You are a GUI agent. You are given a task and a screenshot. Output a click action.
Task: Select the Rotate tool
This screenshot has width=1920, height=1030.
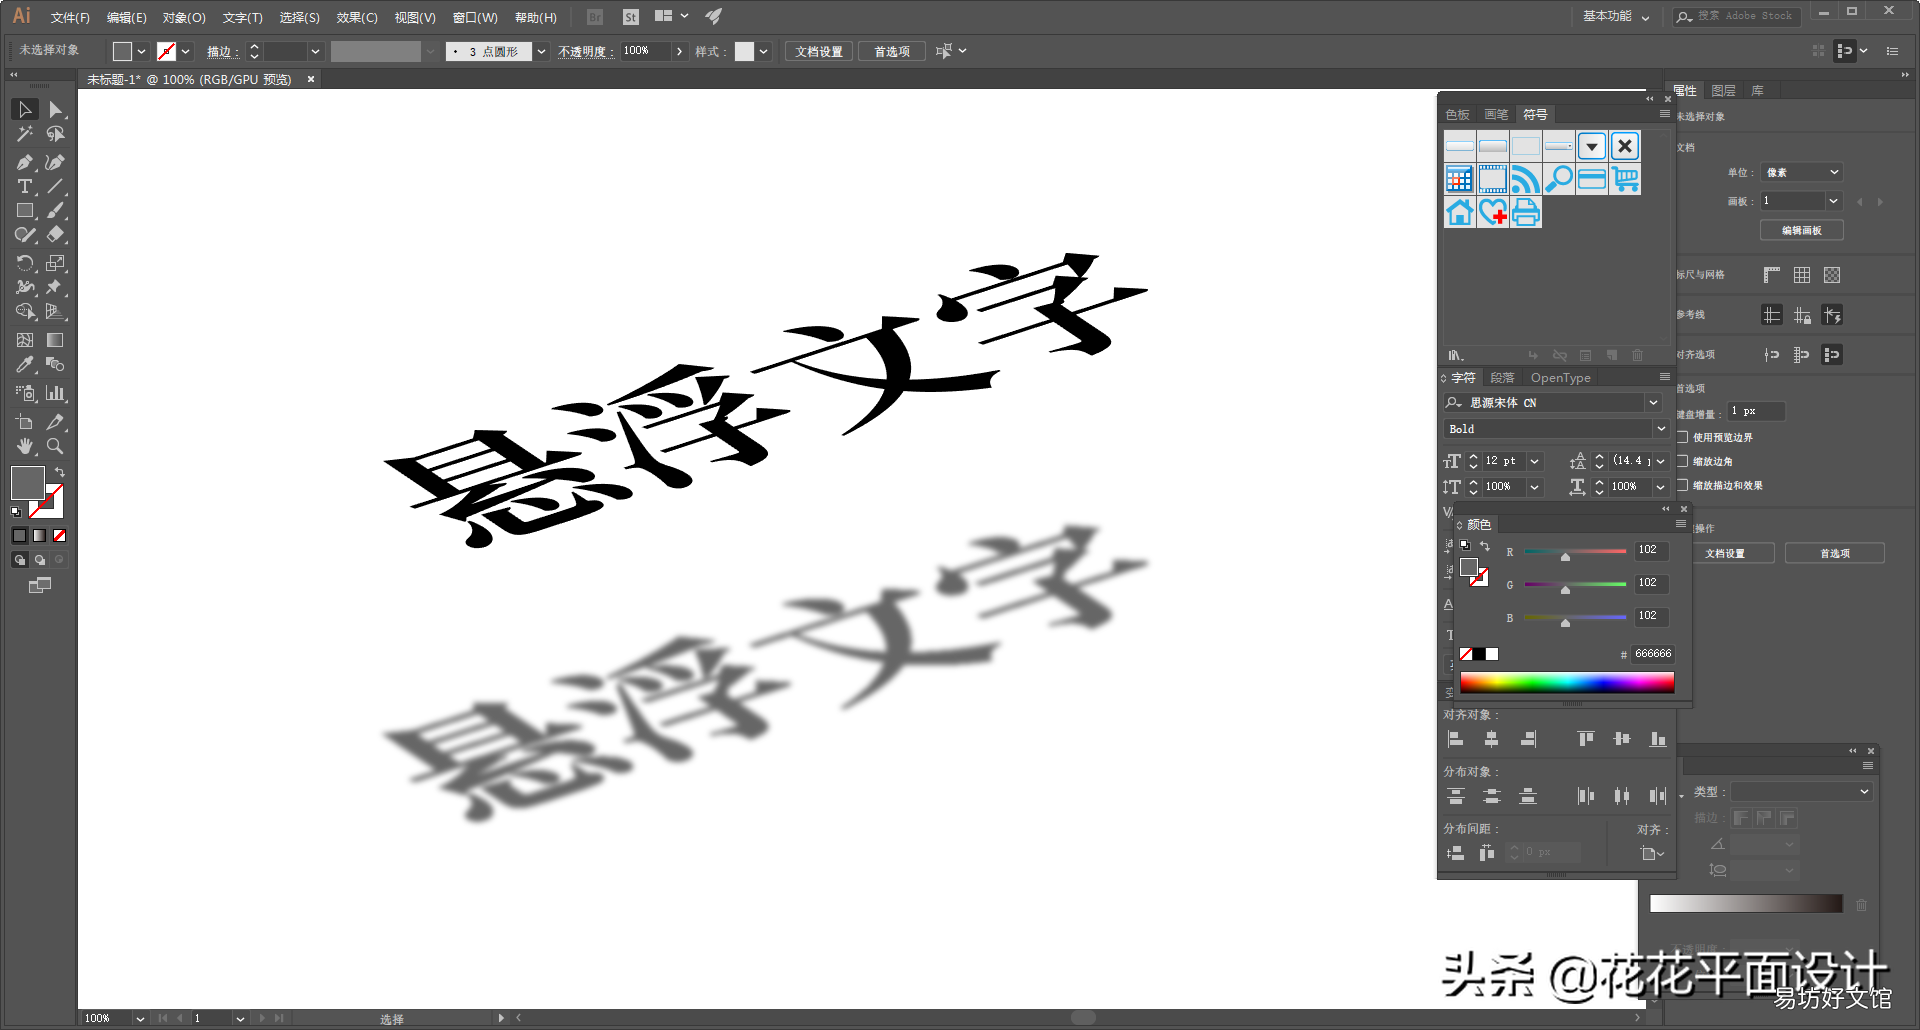[x=25, y=263]
